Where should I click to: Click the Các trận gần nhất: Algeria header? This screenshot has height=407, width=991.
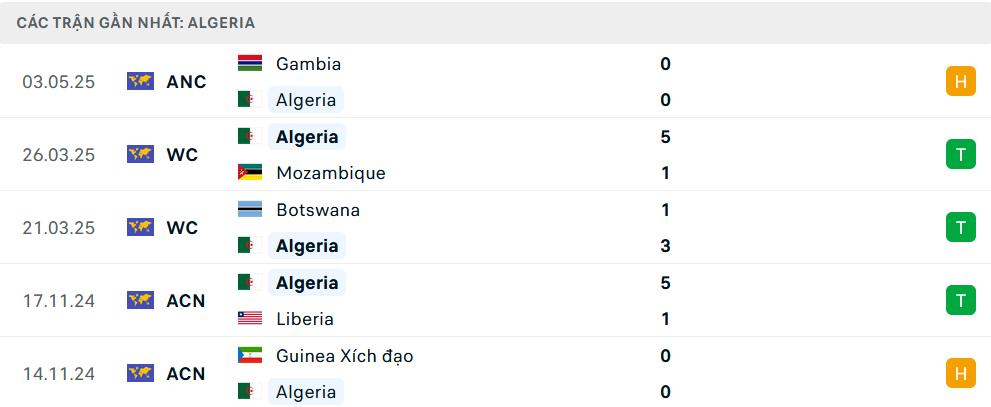point(136,23)
